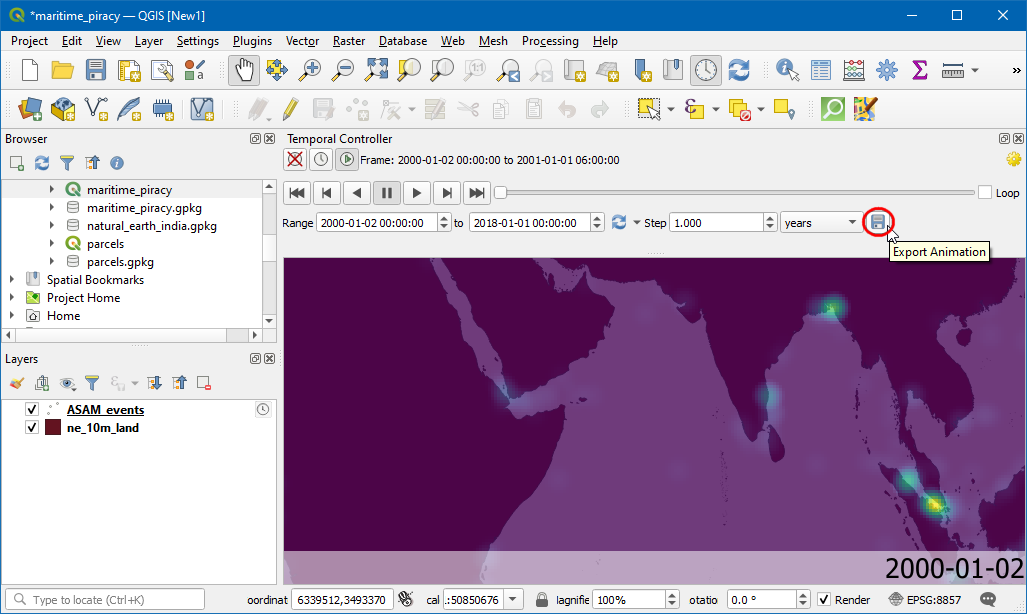Toggle the Render checkbox
Viewport: 1027px width, 614px height.
point(824,600)
